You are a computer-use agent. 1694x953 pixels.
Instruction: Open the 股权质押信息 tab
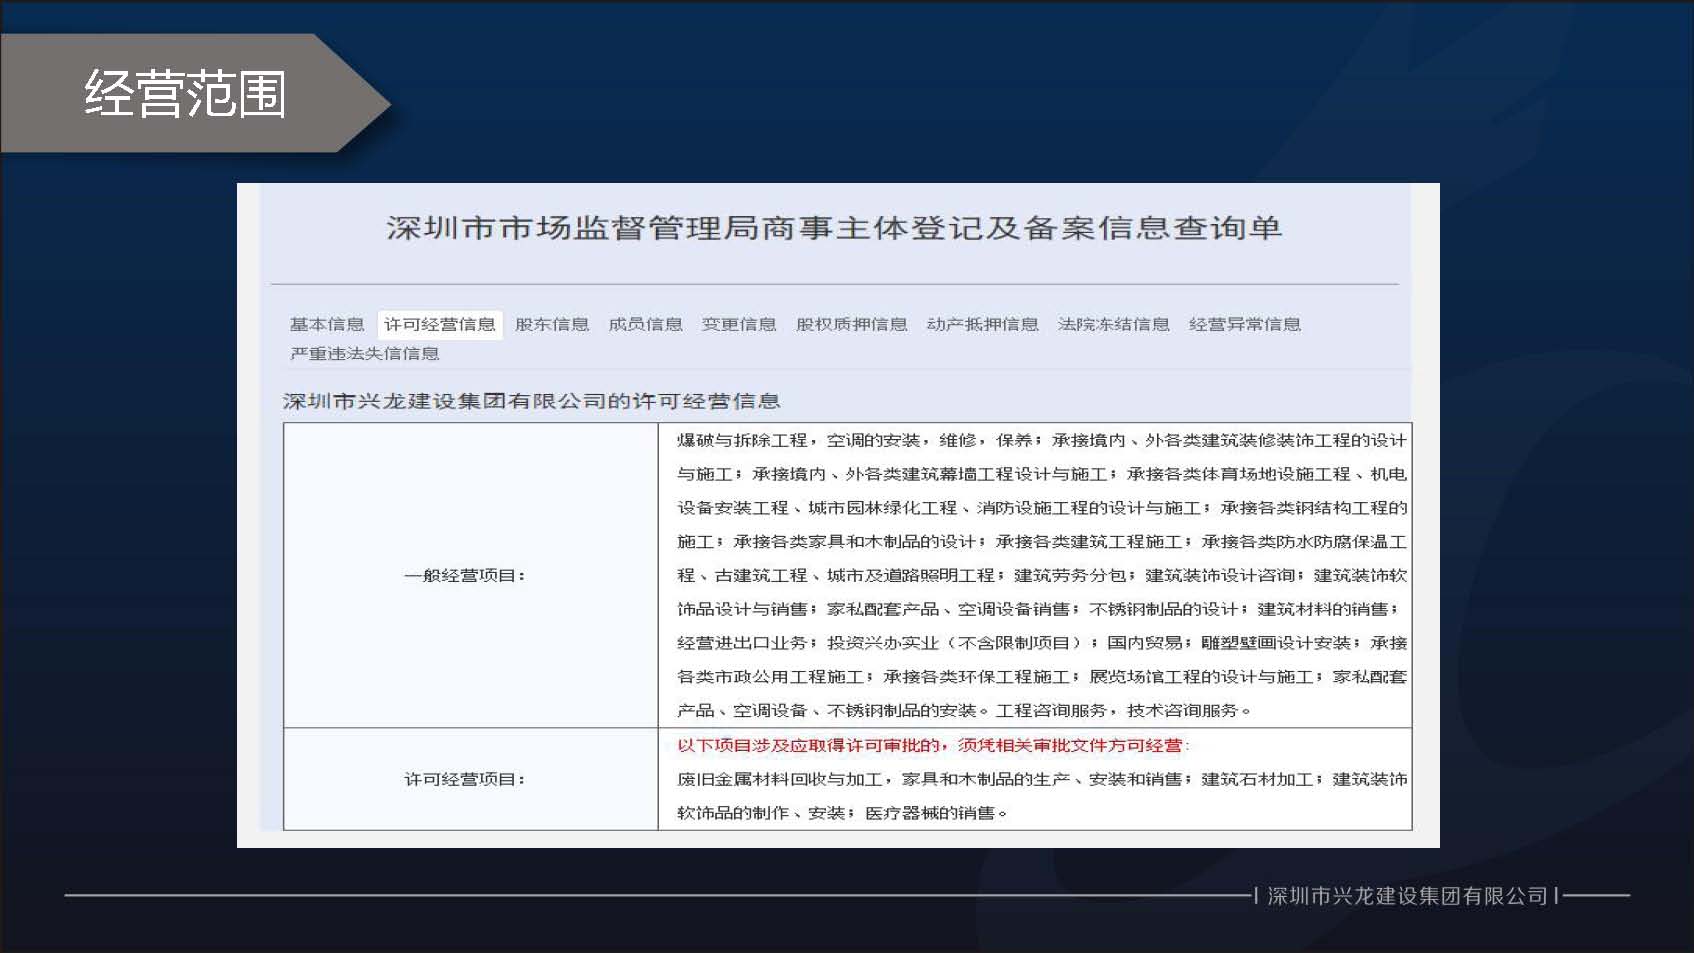[x=851, y=324]
